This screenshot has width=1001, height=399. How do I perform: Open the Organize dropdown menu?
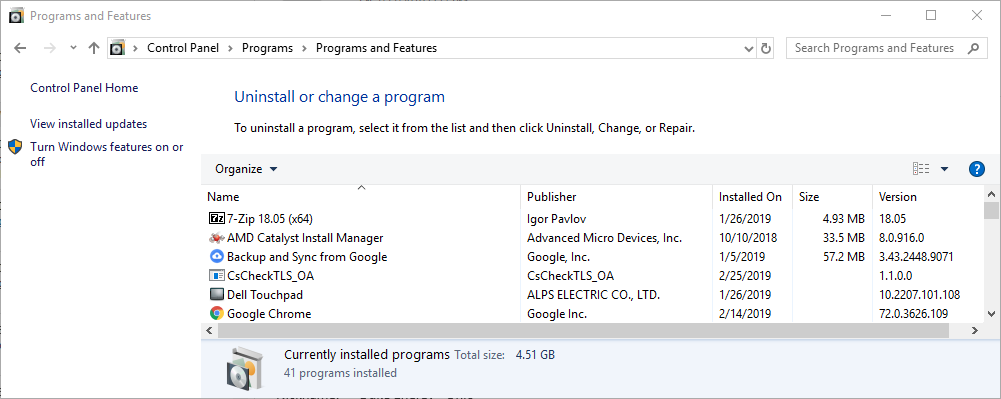coord(246,169)
